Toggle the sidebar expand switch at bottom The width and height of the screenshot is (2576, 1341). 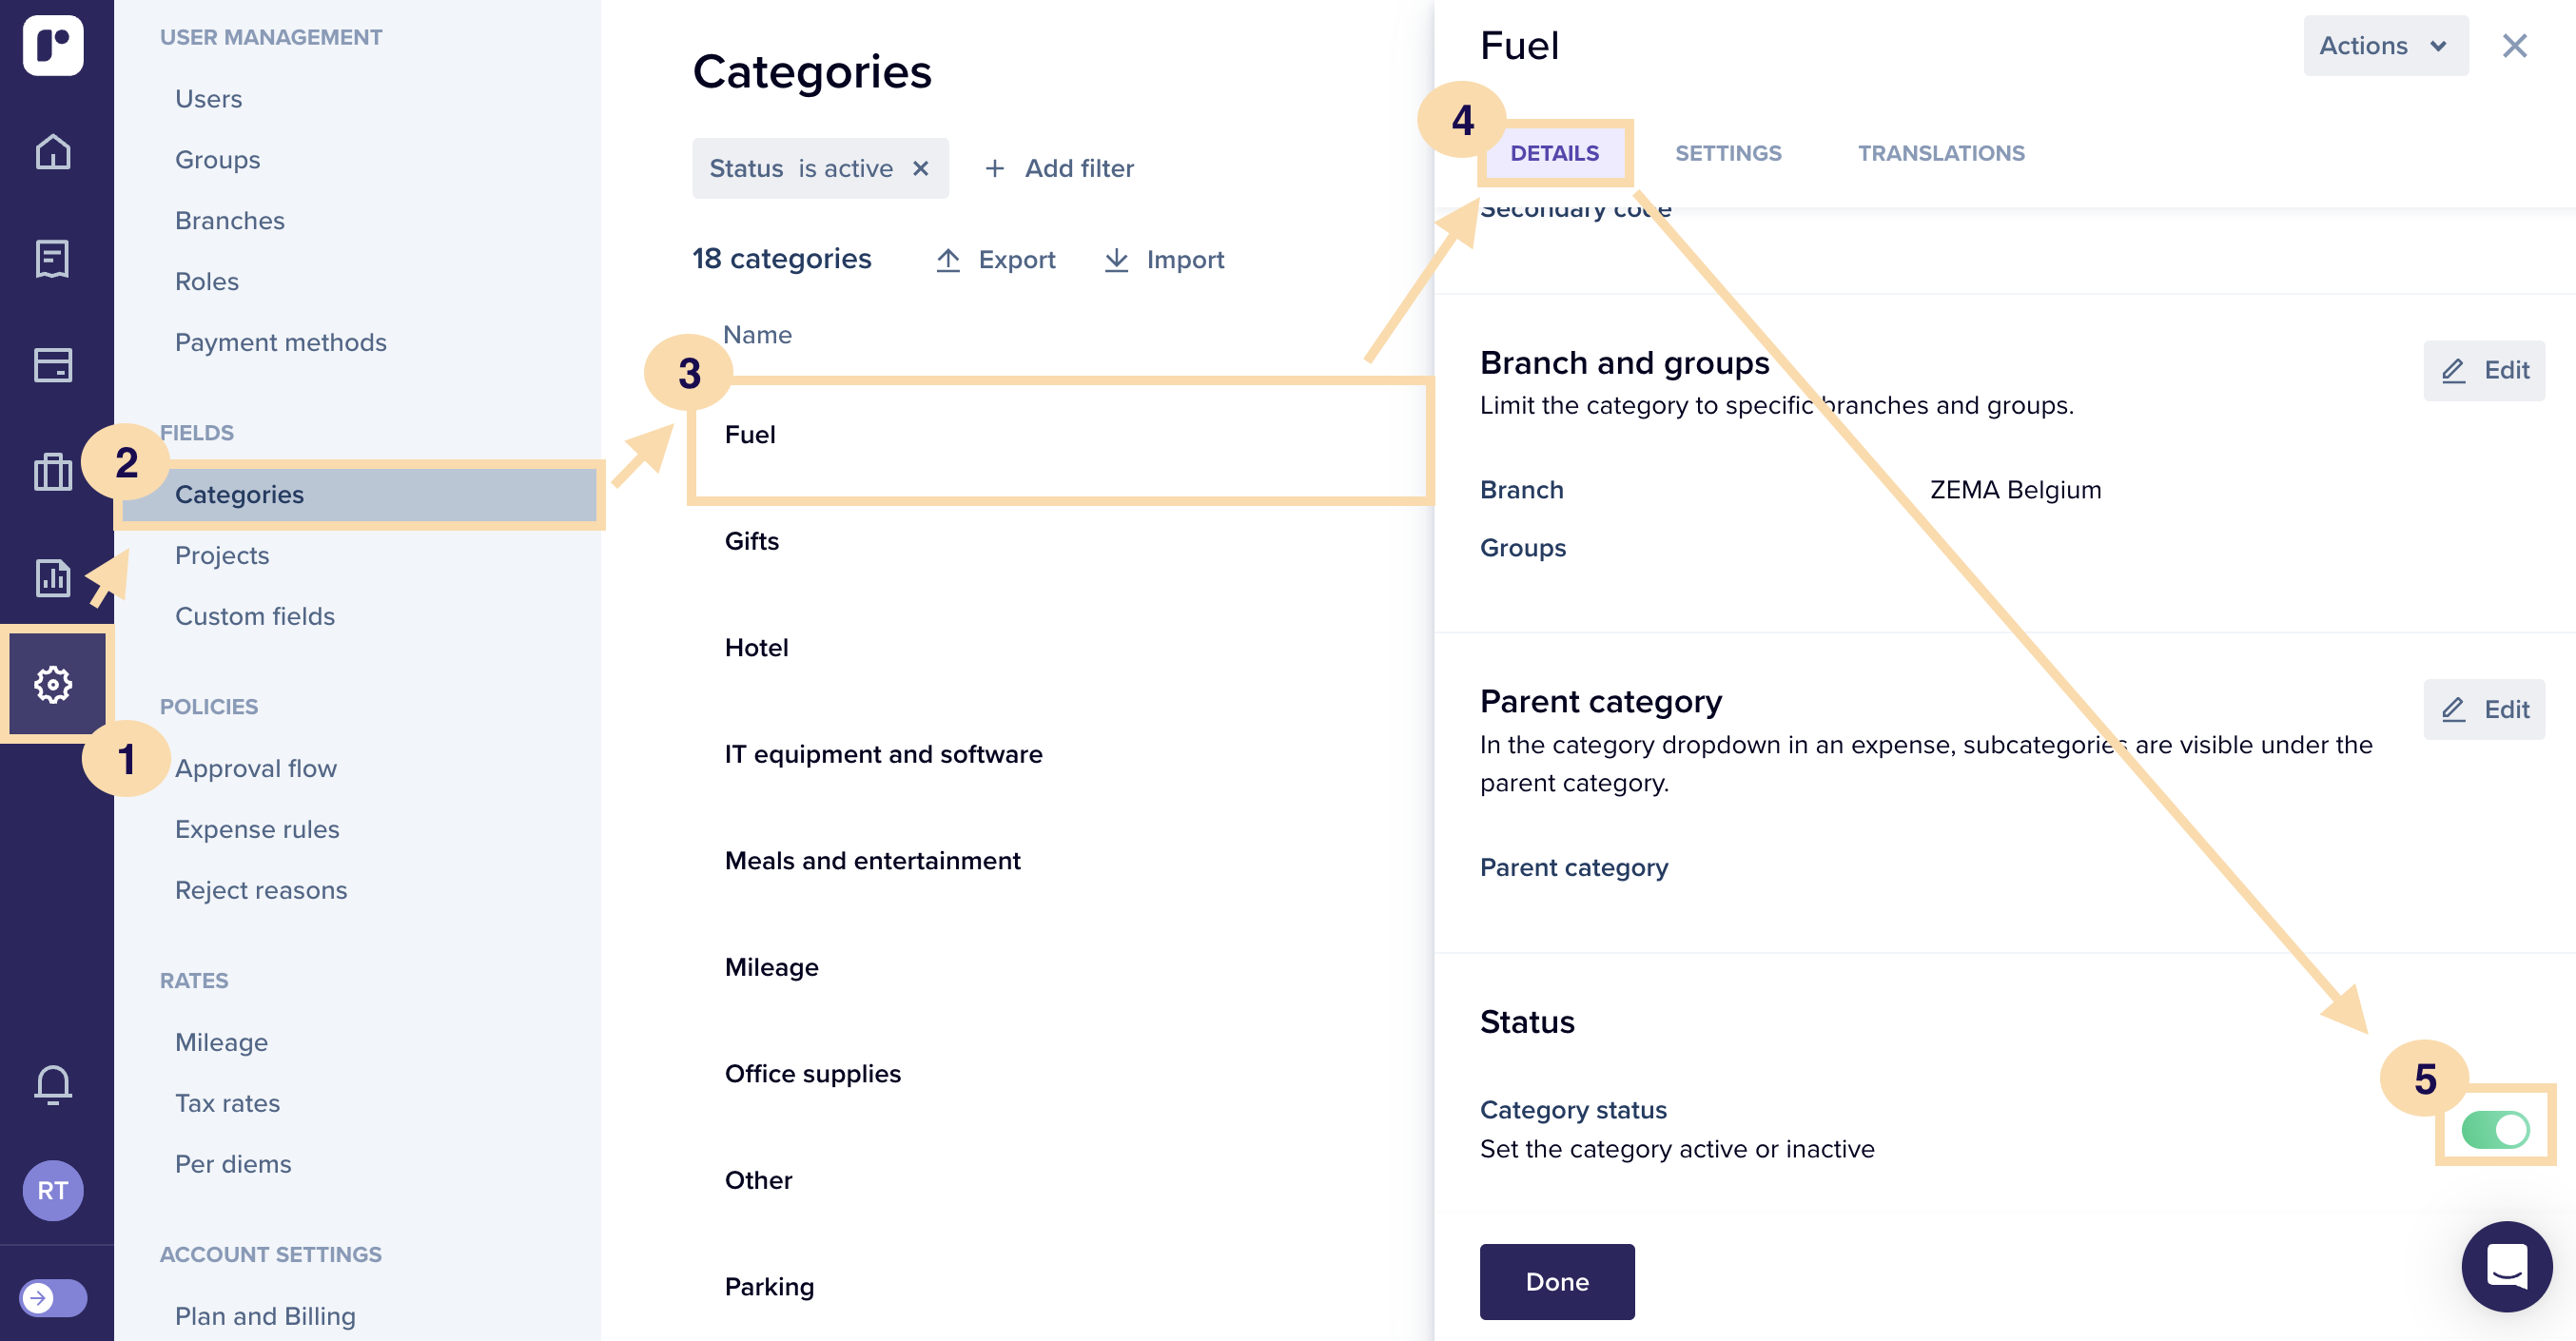point(53,1298)
